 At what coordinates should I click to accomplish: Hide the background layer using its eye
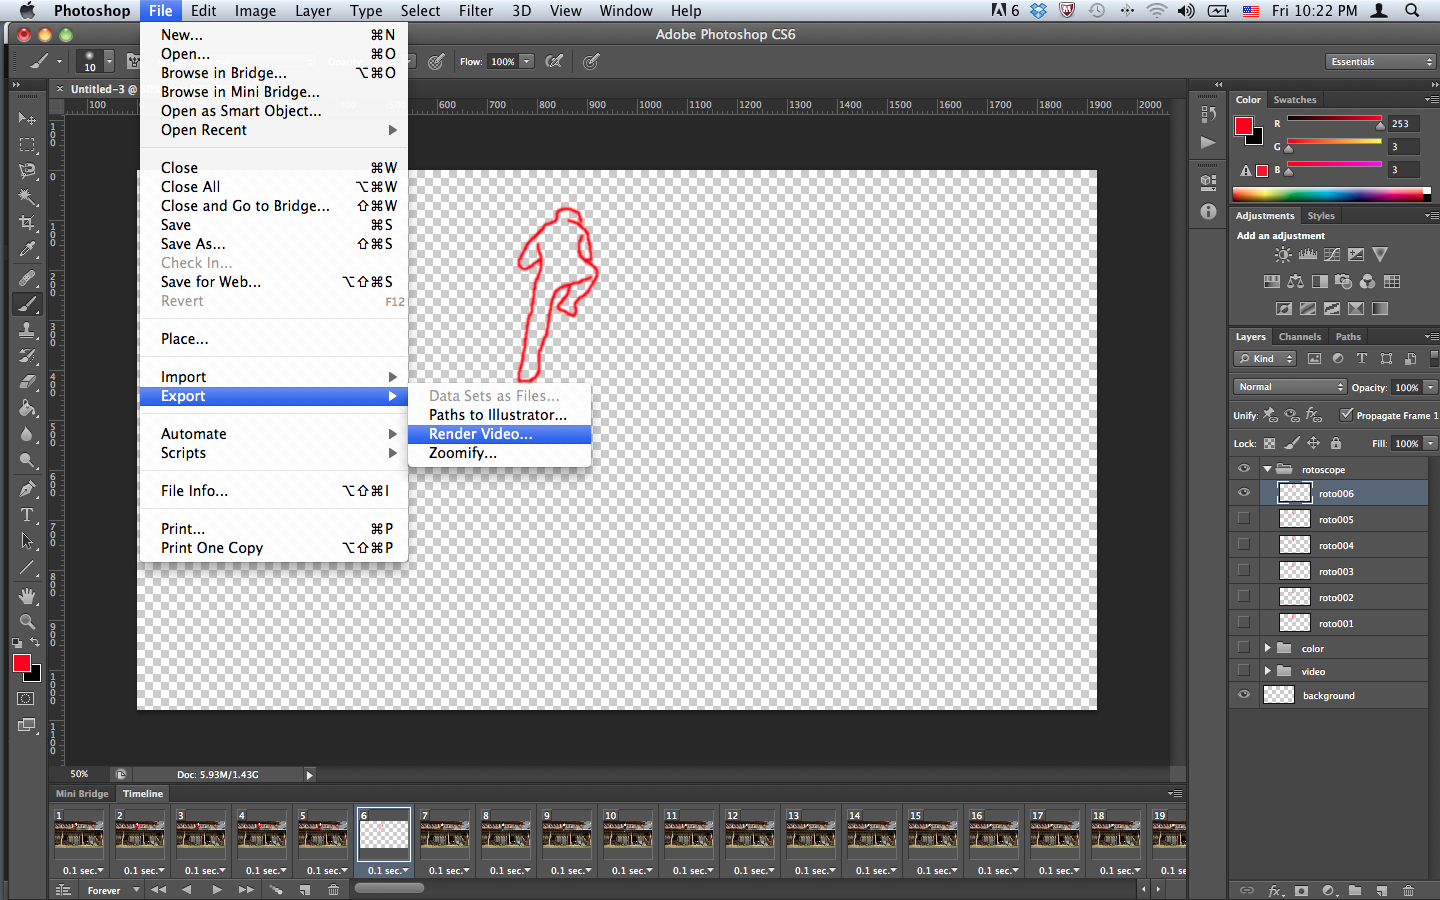pyautogui.click(x=1244, y=695)
